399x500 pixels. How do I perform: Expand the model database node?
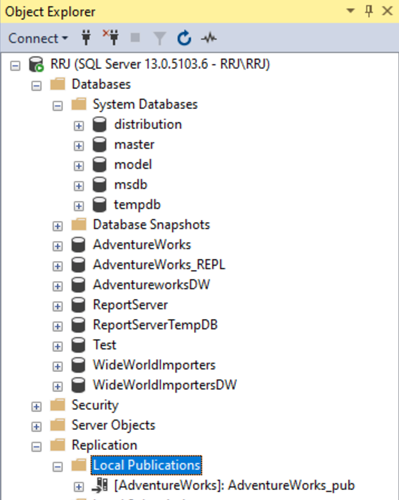pyautogui.click(x=79, y=166)
